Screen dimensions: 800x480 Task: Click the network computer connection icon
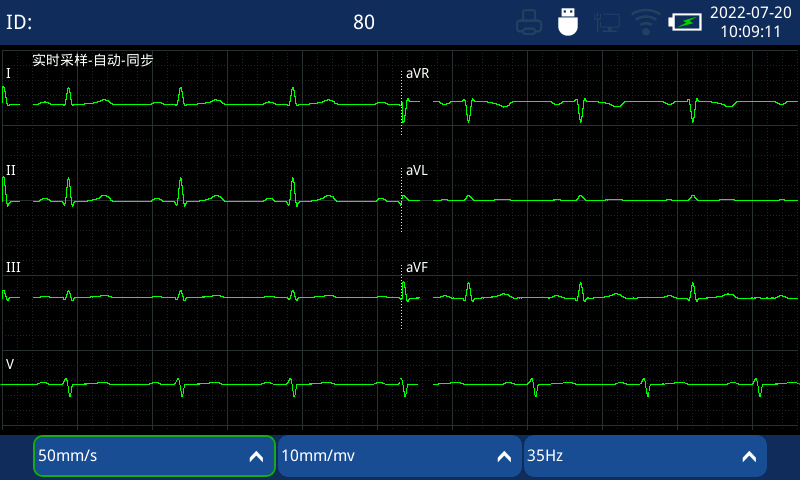pyautogui.click(x=607, y=22)
